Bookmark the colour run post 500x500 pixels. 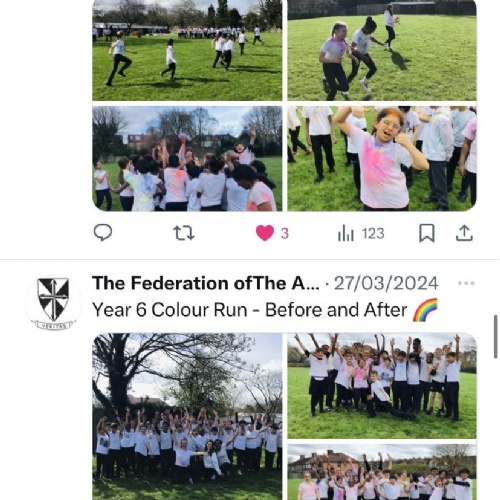click(427, 233)
